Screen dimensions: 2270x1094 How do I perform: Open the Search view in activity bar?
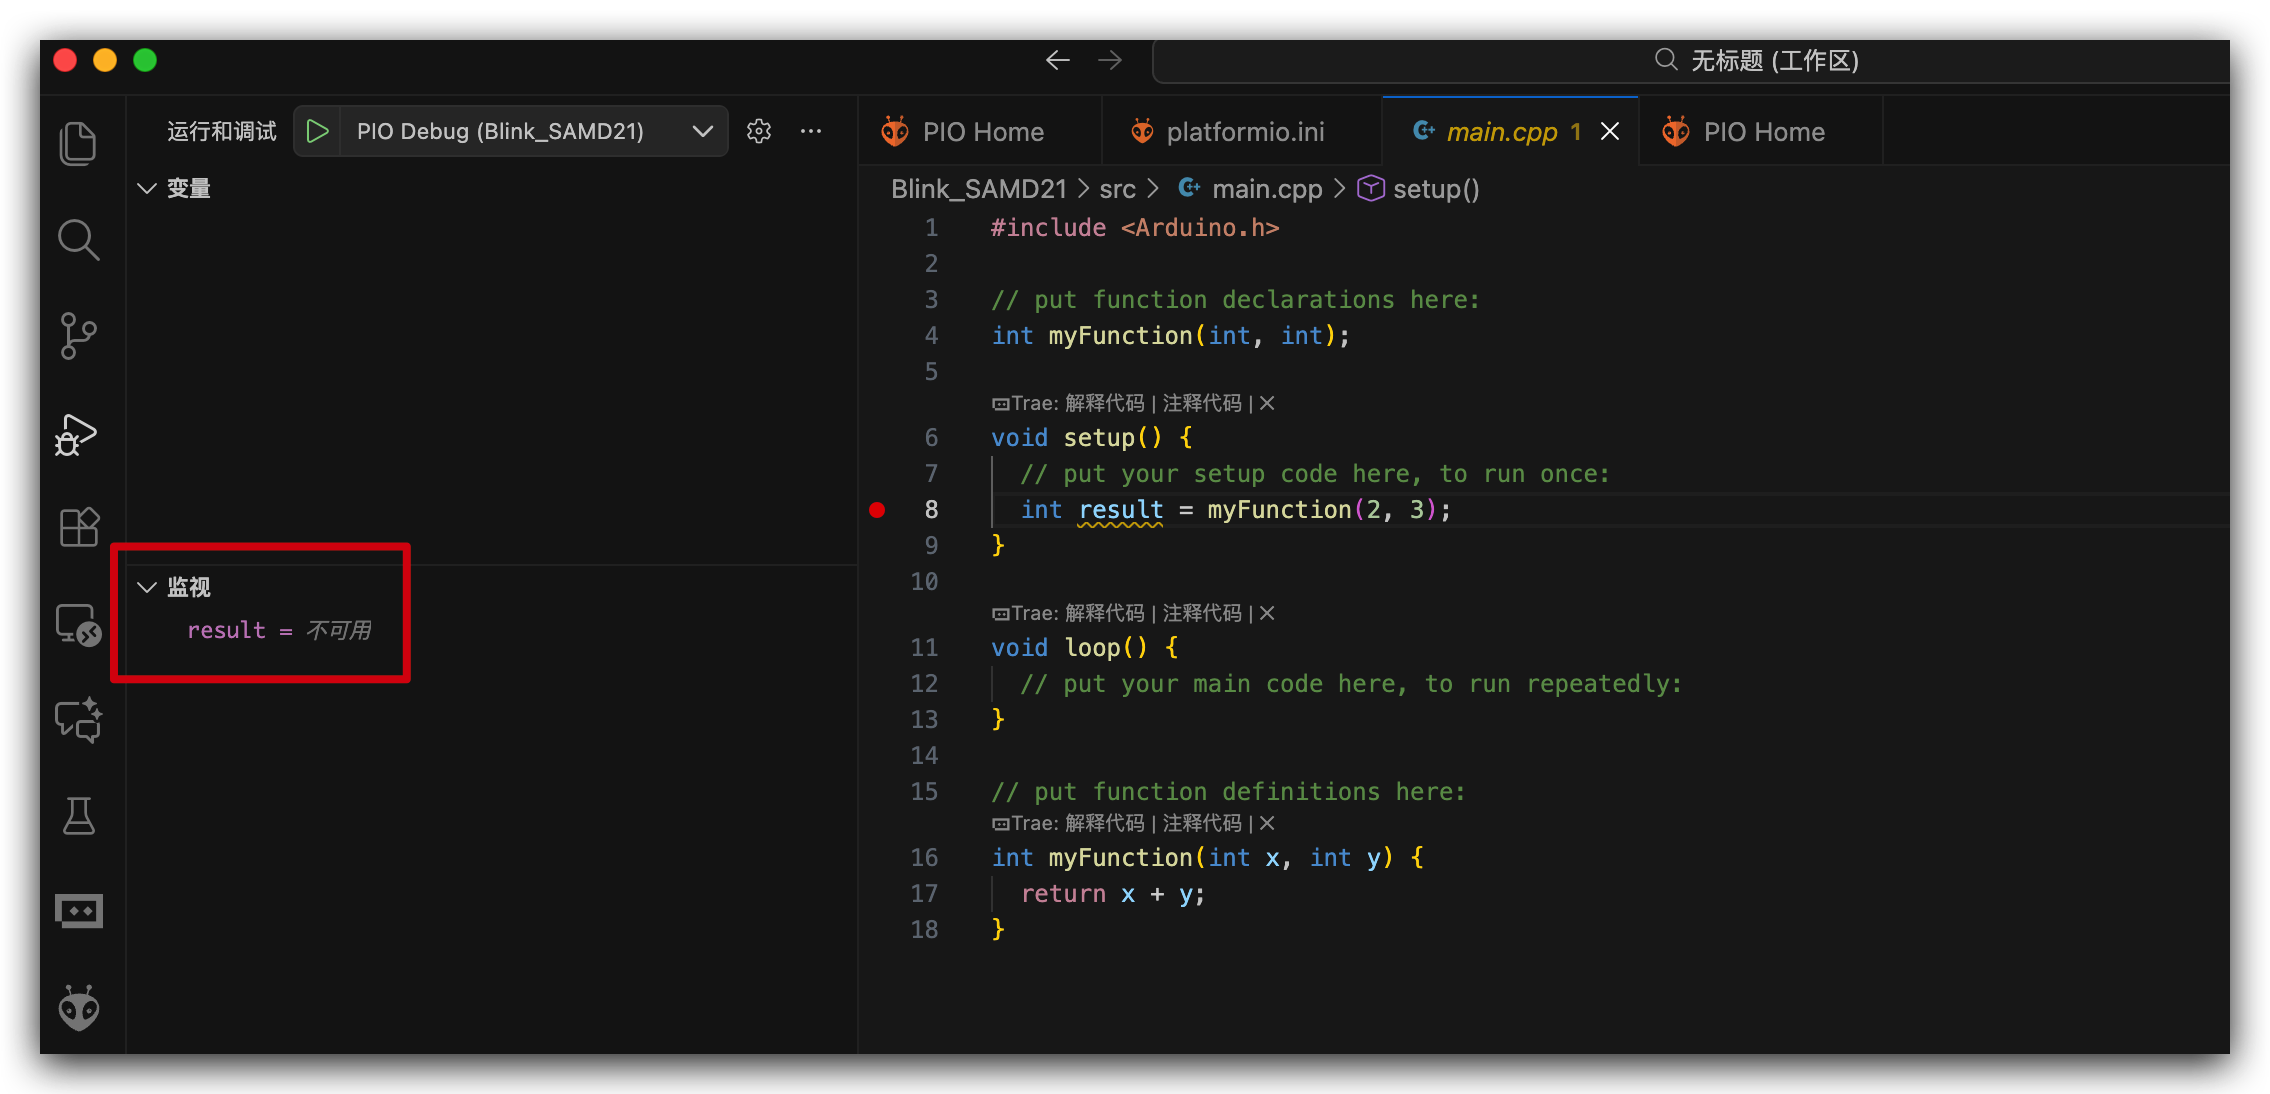click(x=78, y=240)
